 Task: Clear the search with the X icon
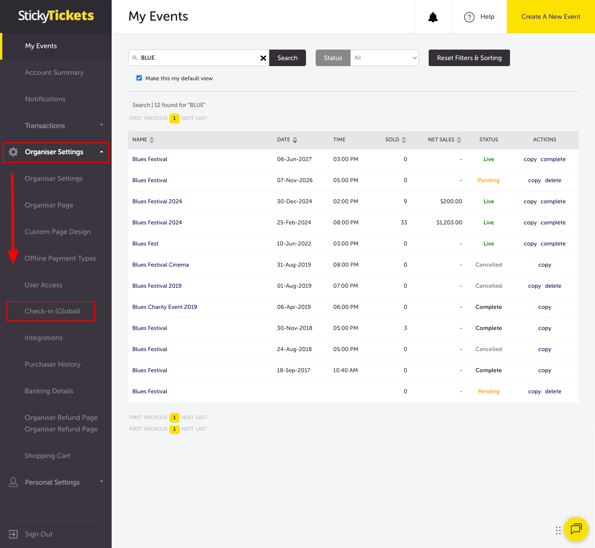tap(263, 58)
